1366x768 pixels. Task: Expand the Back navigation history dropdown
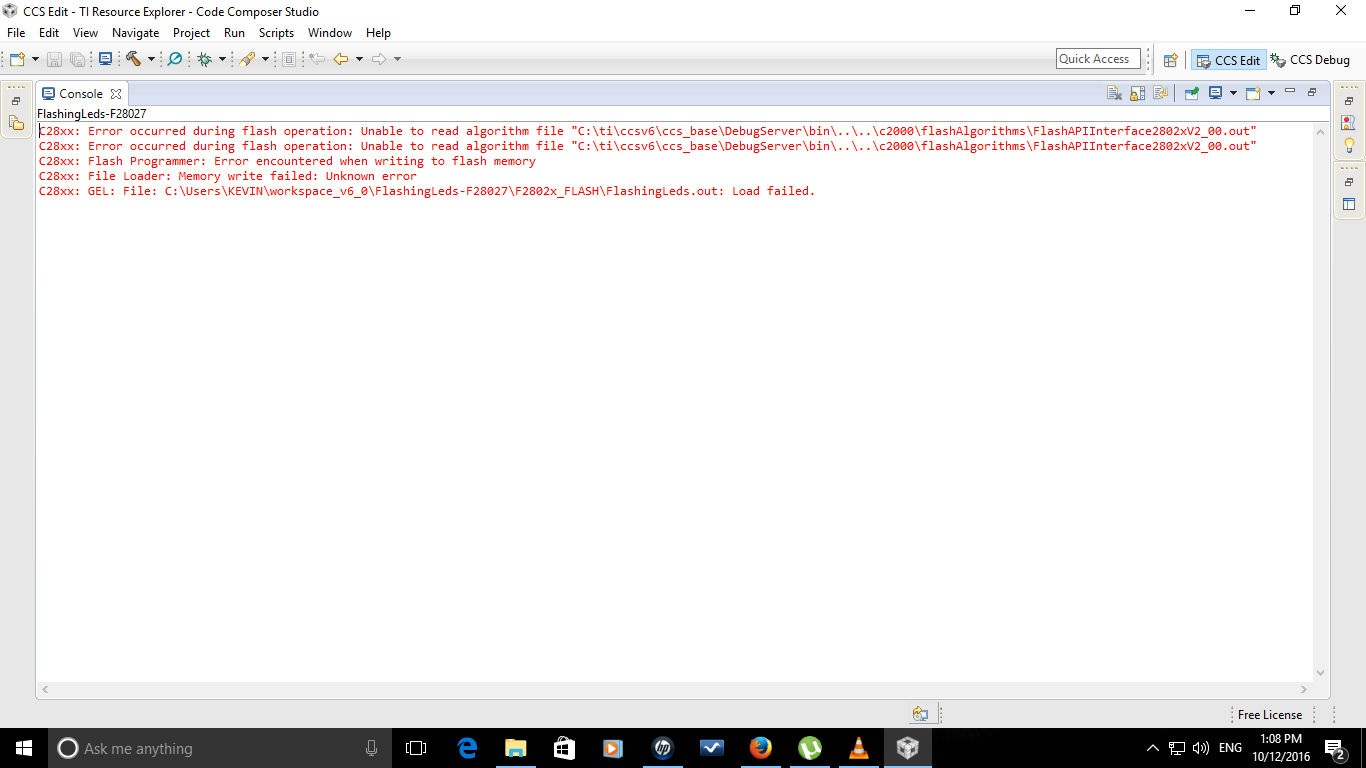(359, 59)
